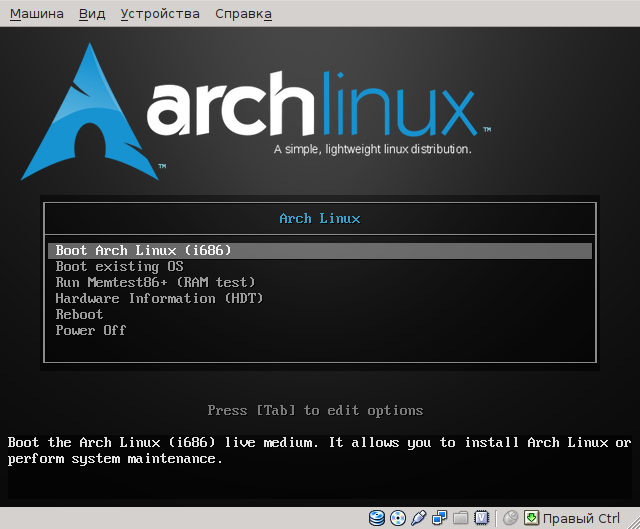Open the Вид menu
The width and height of the screenshot is (640, 529).
point(92,14)
